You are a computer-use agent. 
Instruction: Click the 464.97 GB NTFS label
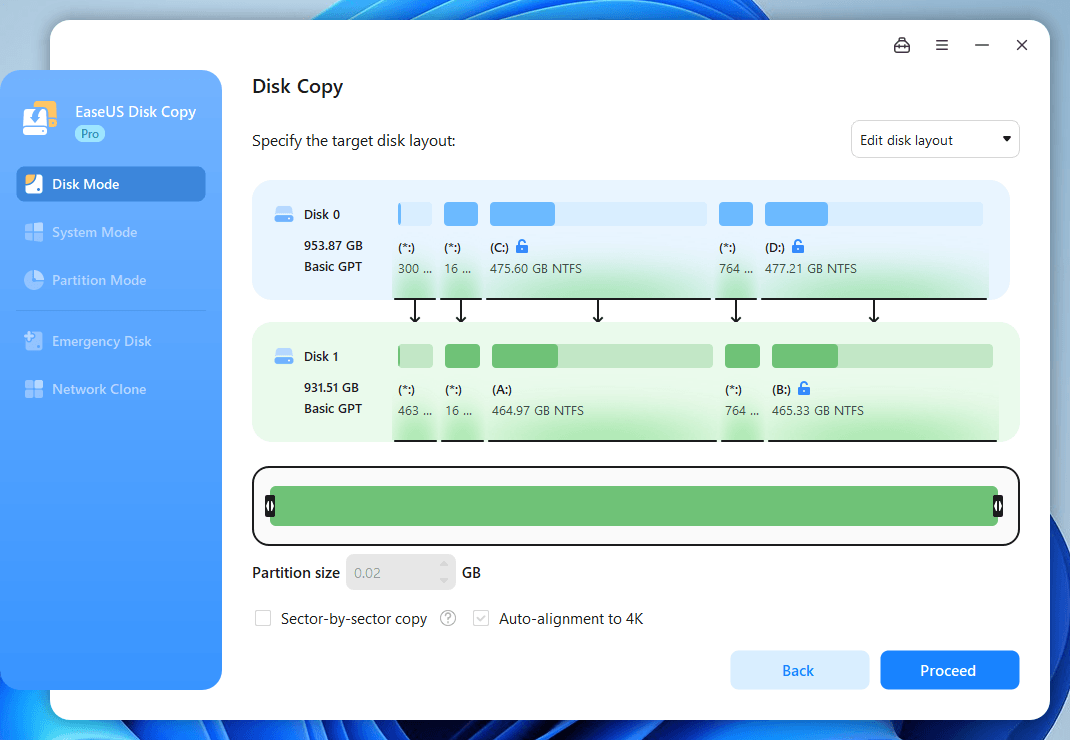point(538,411)
